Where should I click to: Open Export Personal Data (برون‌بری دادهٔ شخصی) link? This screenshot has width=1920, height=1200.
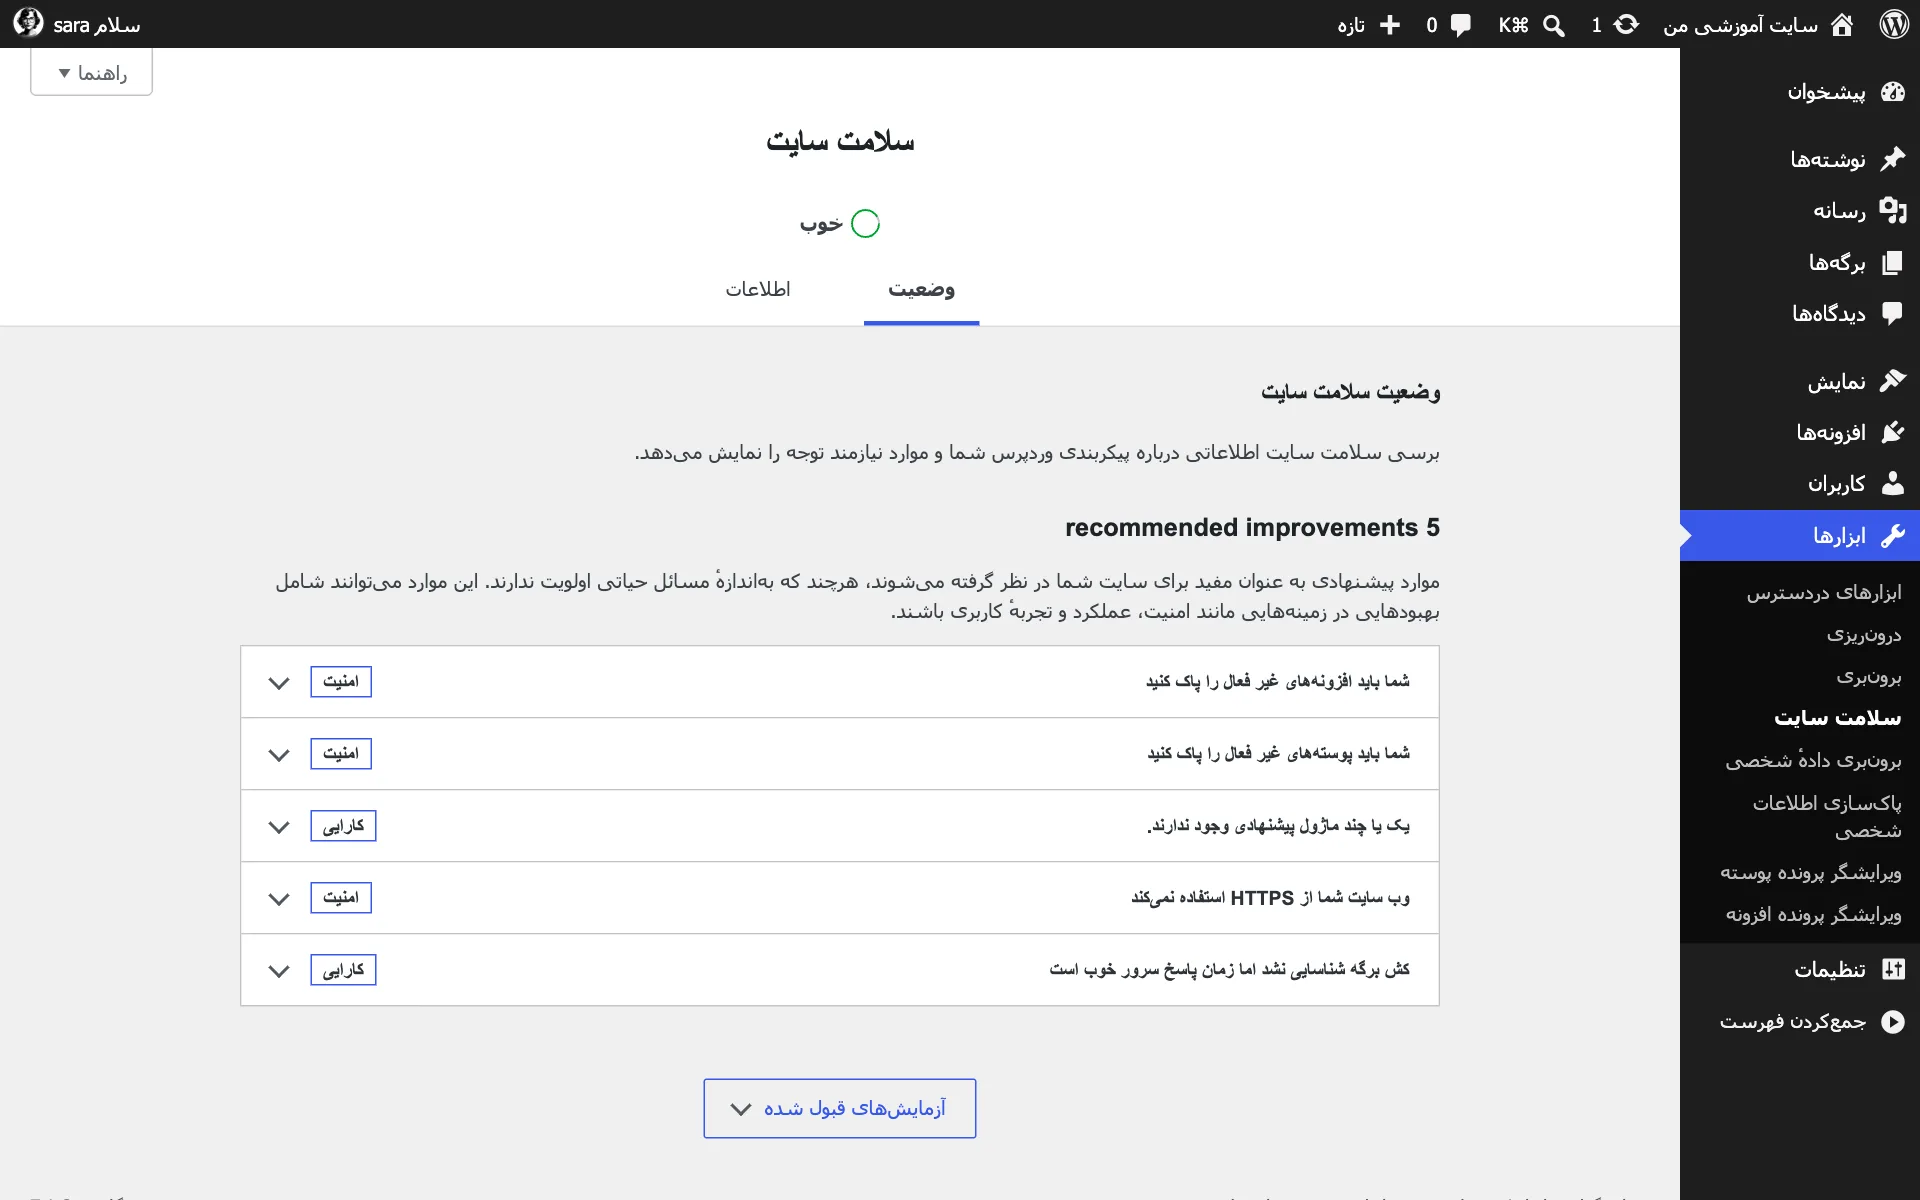tap(1813, 760)
